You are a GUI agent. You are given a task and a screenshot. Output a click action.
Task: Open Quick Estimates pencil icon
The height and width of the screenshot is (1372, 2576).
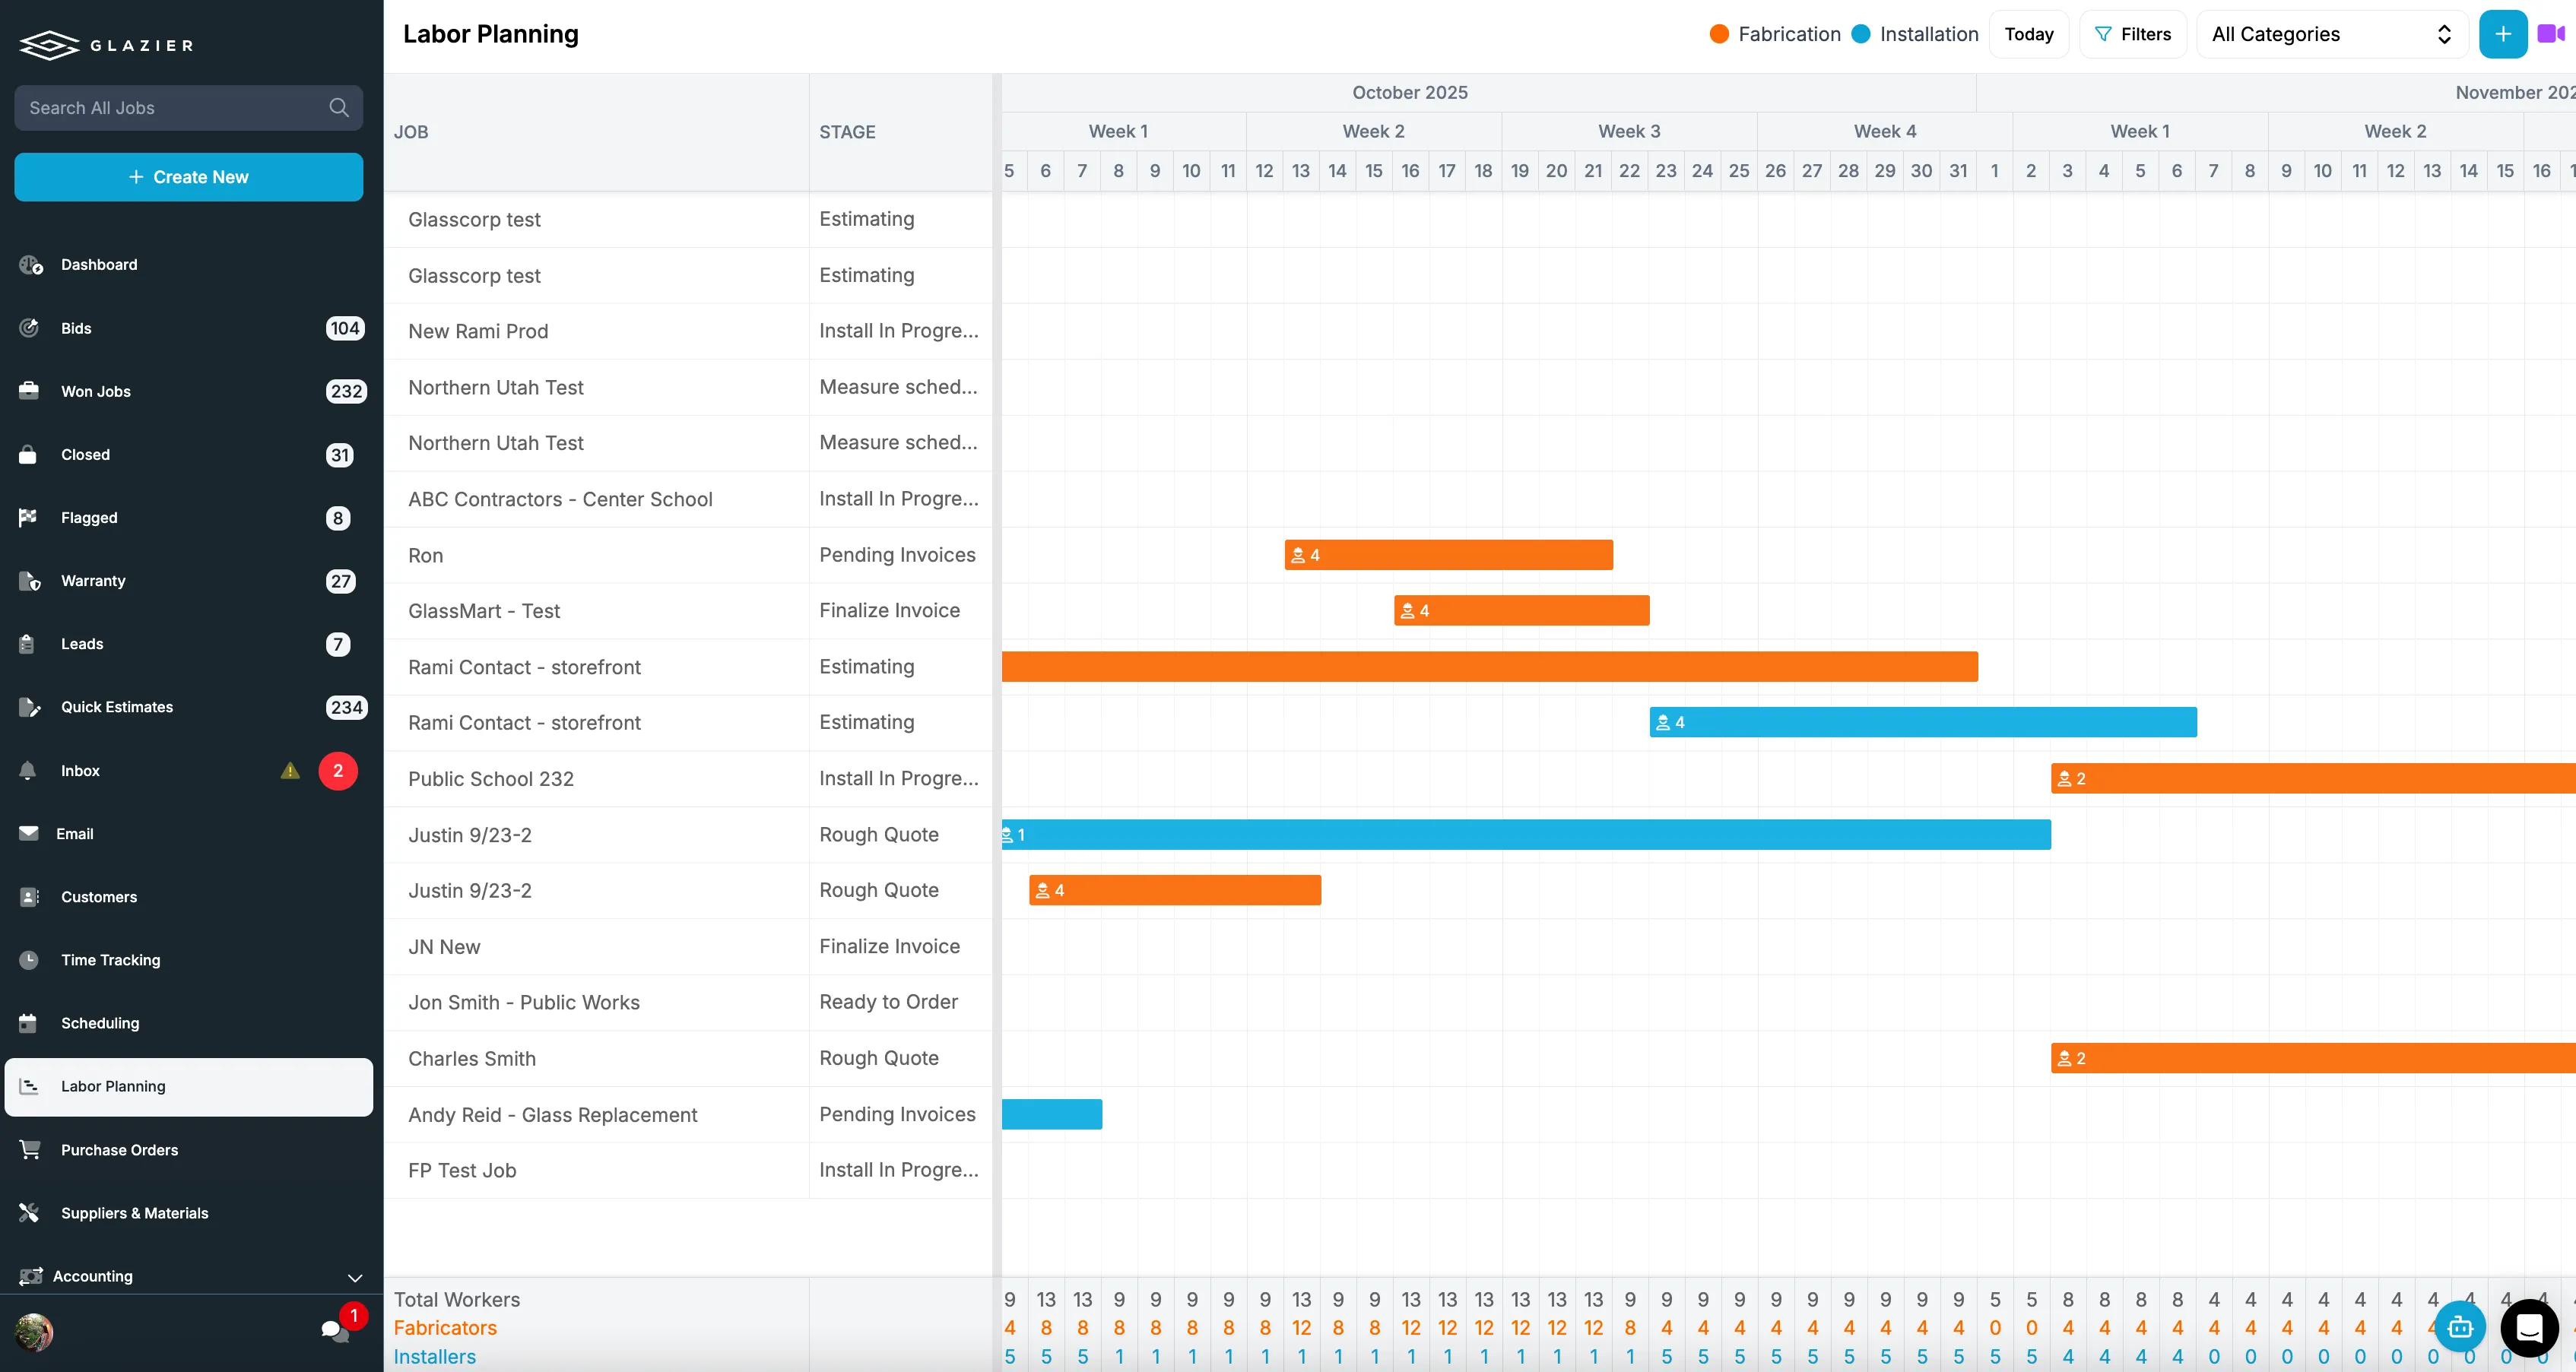tap(29, 707)
